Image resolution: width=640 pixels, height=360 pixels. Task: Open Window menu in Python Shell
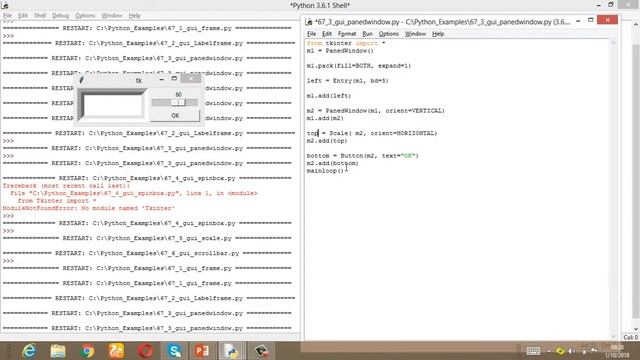pos(112,16)
